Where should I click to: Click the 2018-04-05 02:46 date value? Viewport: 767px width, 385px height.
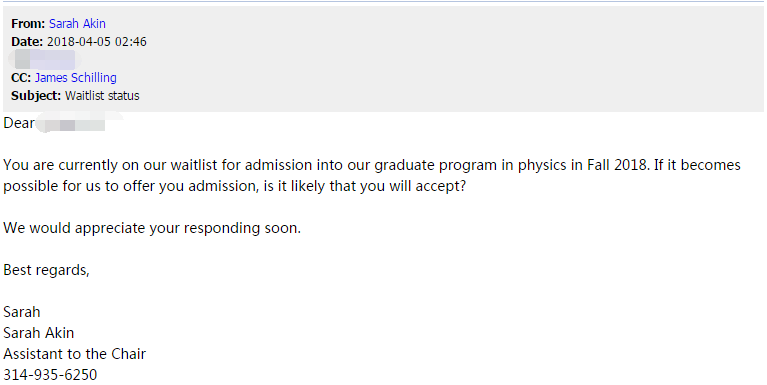(96, 42)
